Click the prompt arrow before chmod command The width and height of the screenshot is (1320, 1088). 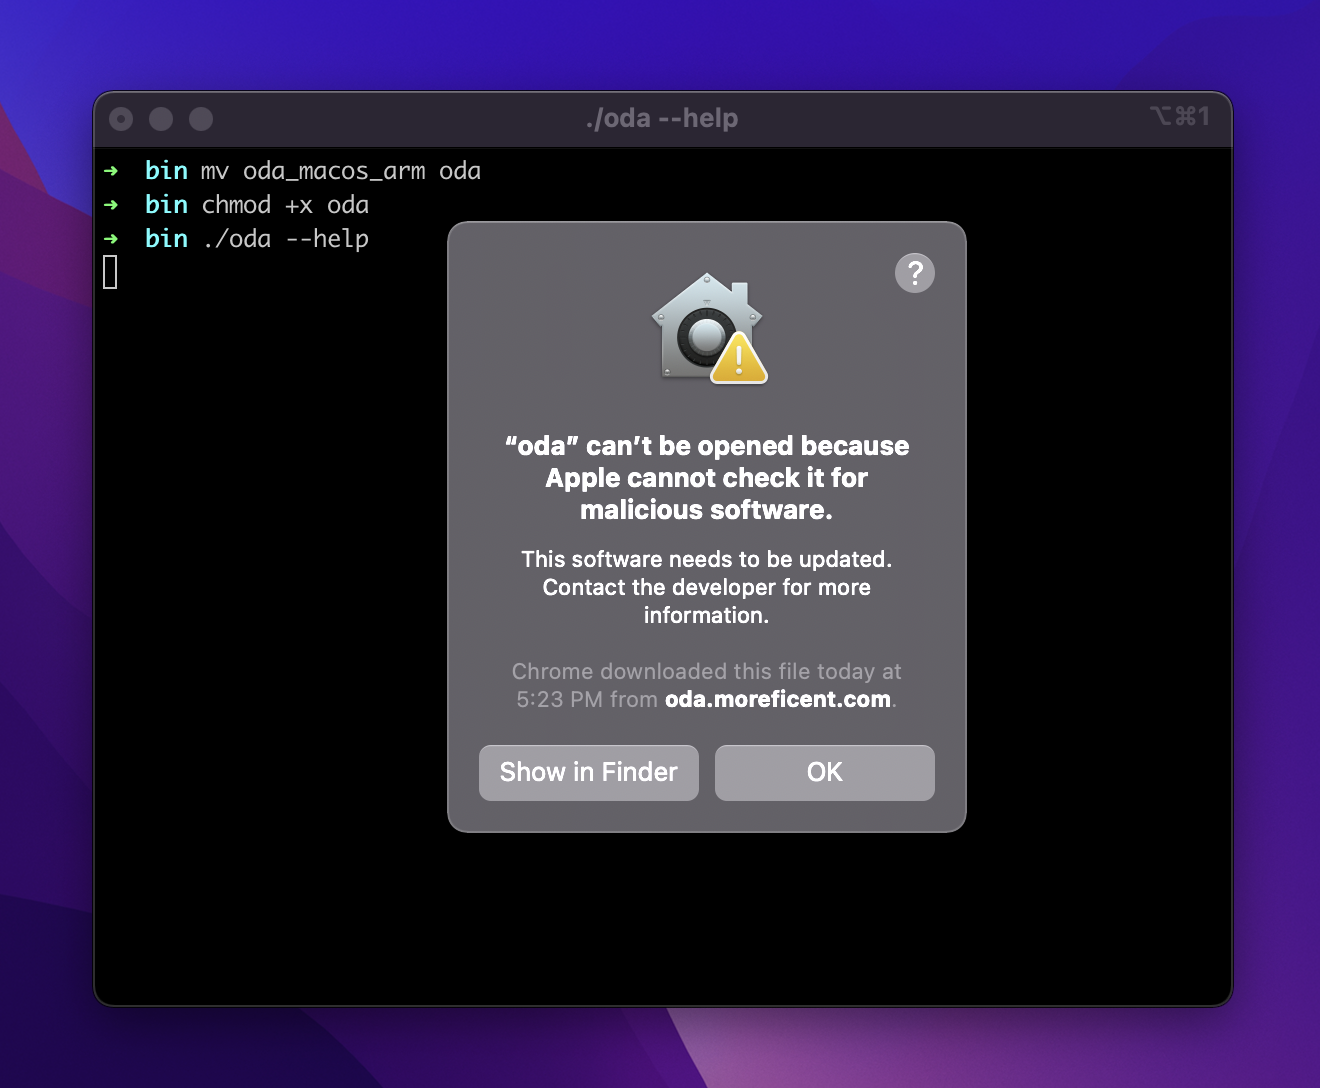111,205
